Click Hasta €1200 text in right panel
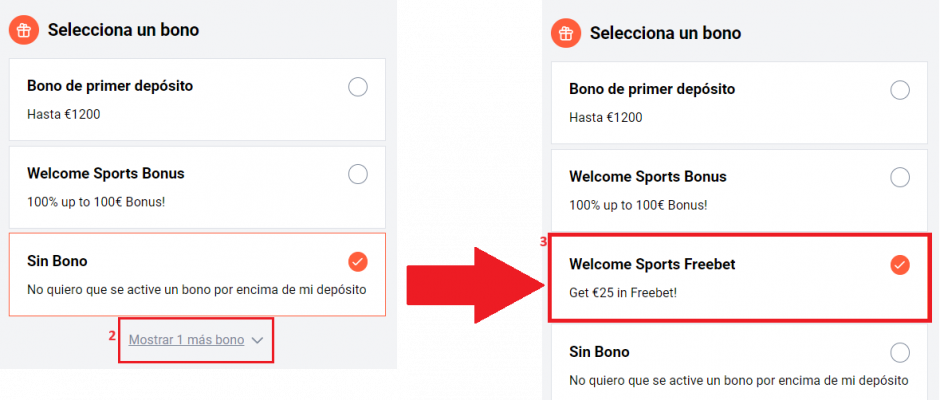 605,118
